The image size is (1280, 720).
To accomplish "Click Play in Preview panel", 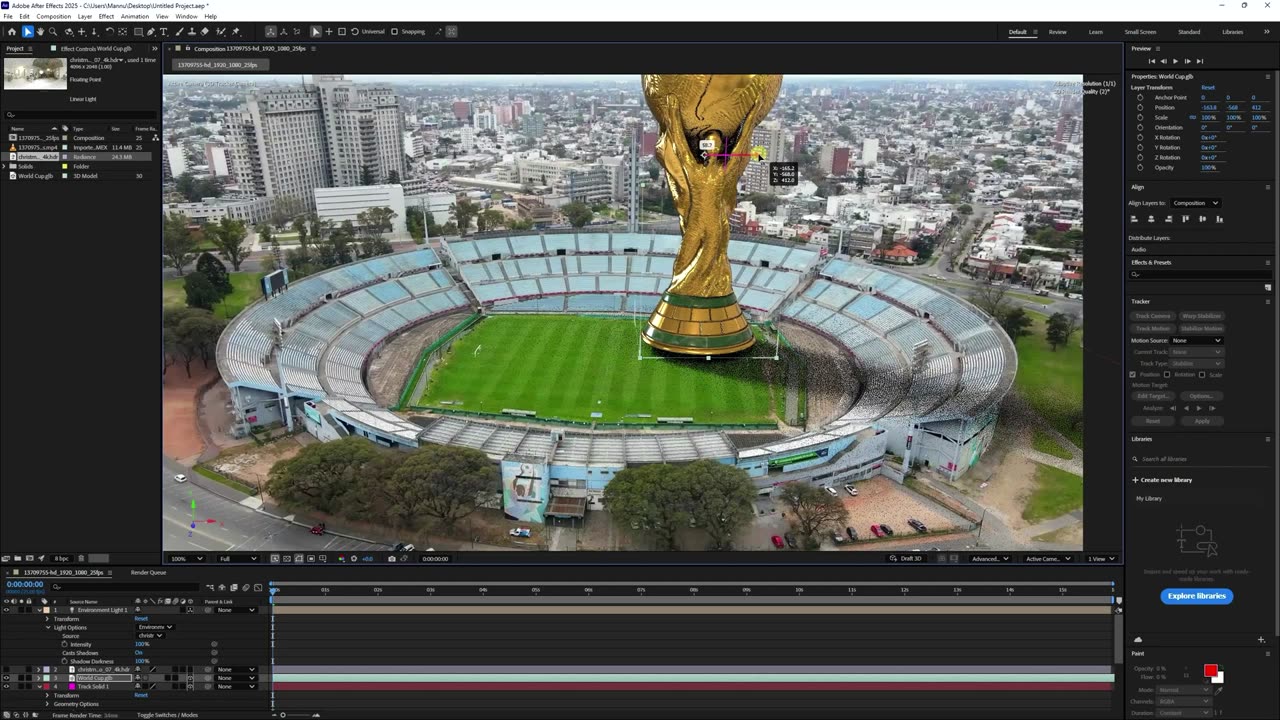I will coord(1175,61).
